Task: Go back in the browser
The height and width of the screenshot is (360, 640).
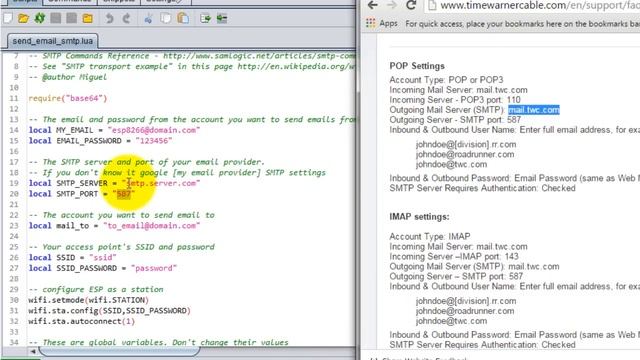Action: click(x=372, y=5)
